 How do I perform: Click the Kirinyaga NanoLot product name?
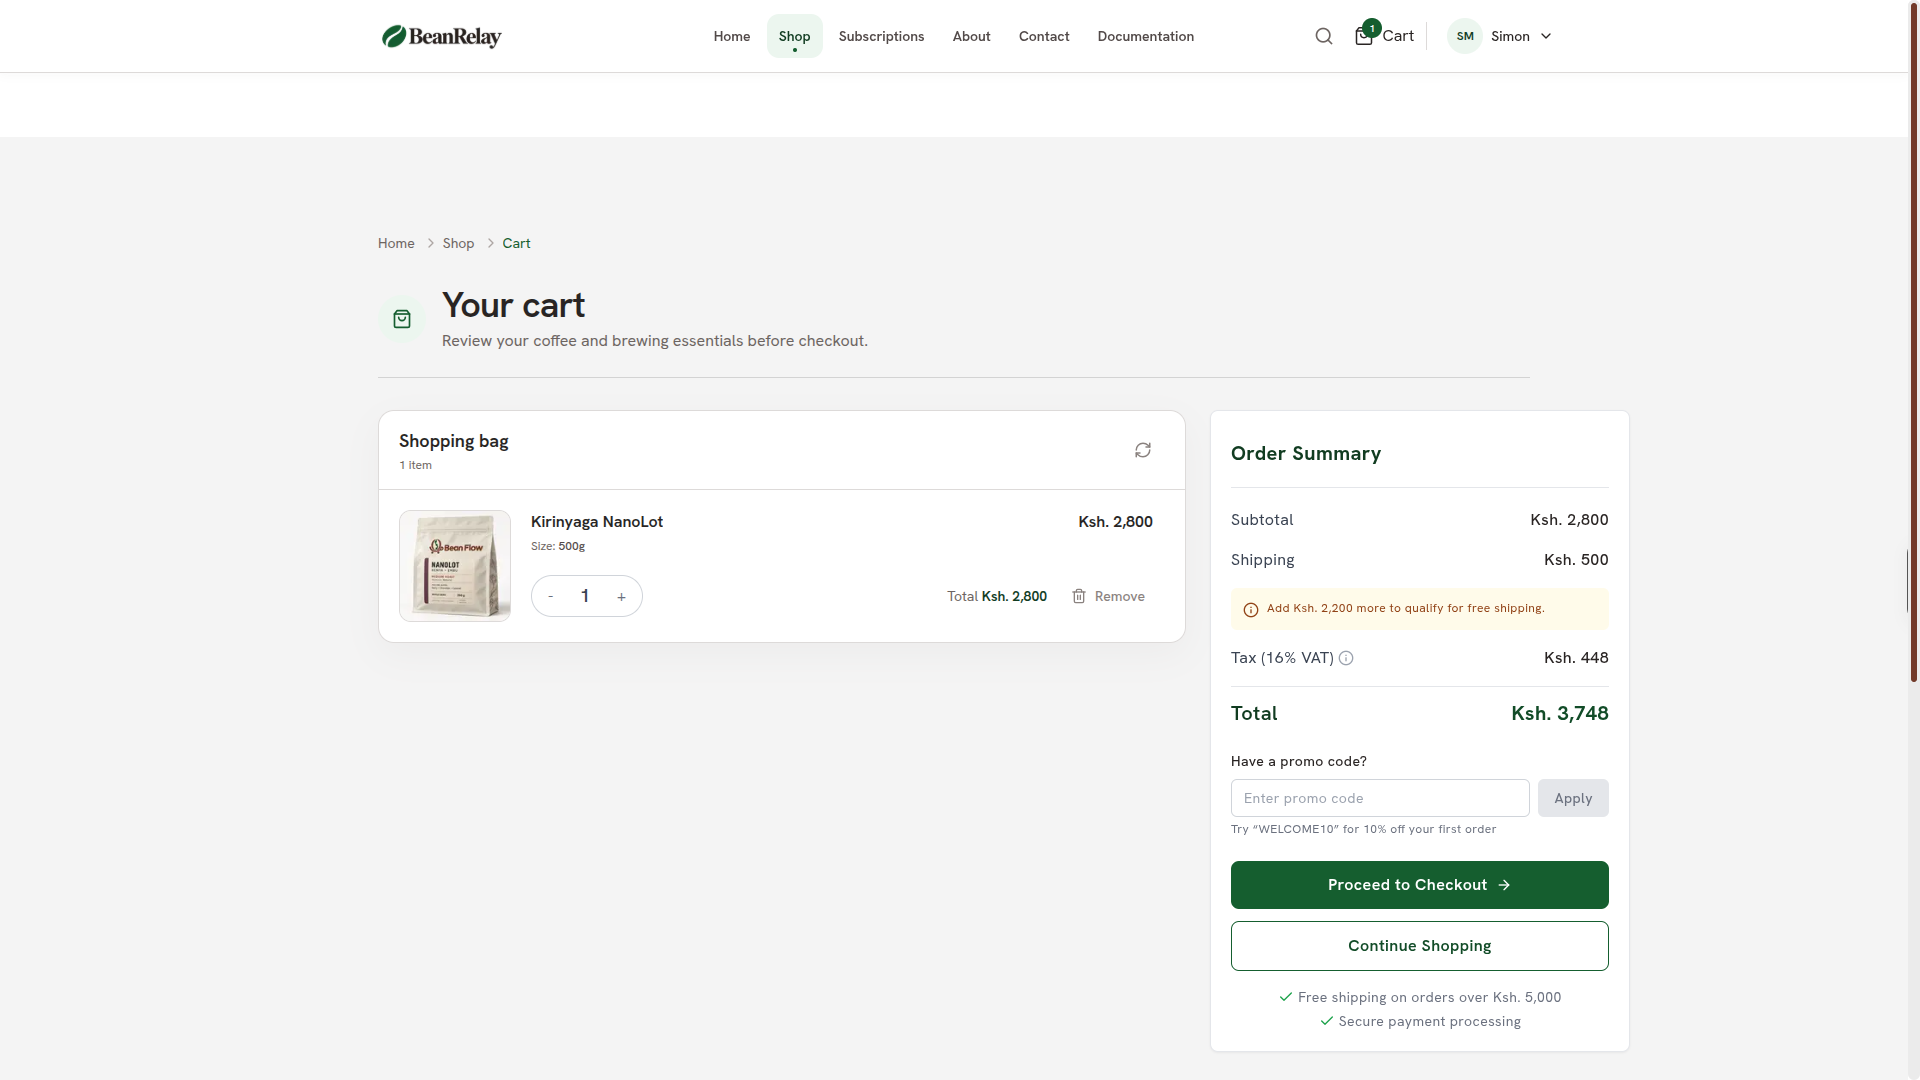coord(597,522)
